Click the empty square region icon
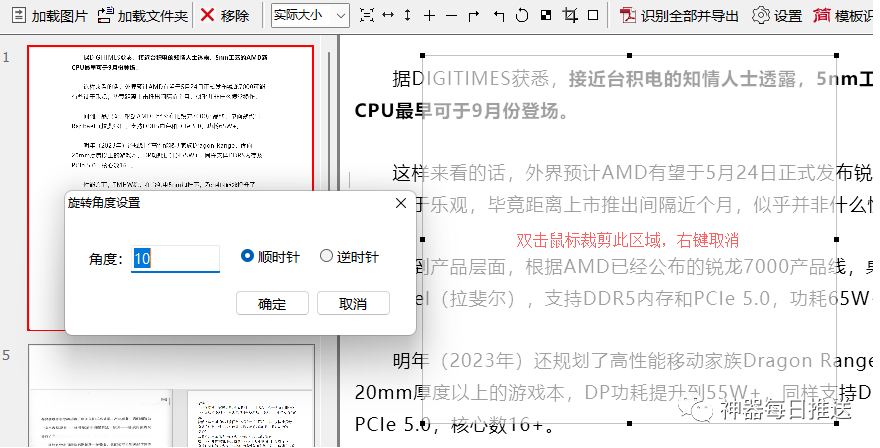This screenshot has width=880, height=448. click(x=593, y=15)
